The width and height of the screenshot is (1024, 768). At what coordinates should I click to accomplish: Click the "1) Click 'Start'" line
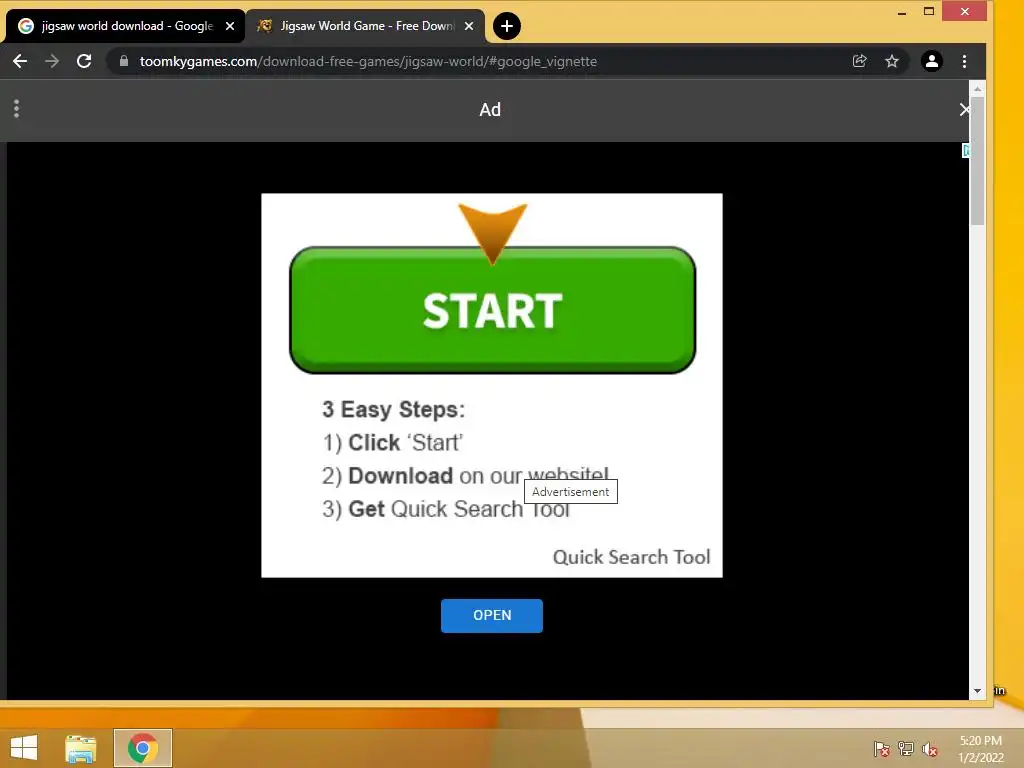392,443
